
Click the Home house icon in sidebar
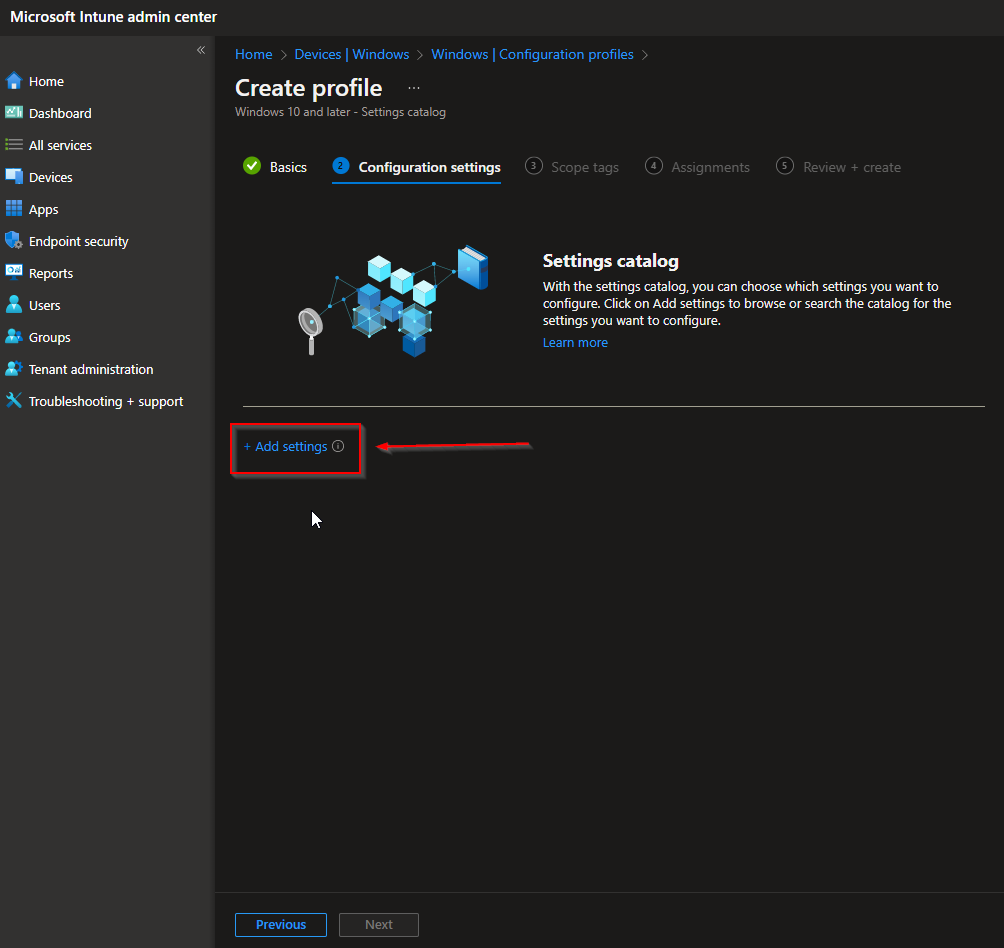pos(13,81)
